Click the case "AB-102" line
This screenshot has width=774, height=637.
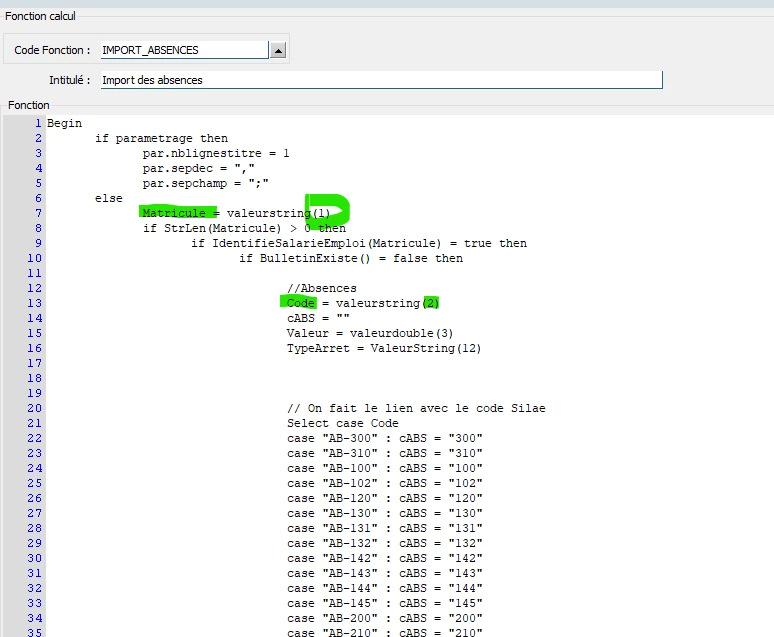tap(385, 483)
